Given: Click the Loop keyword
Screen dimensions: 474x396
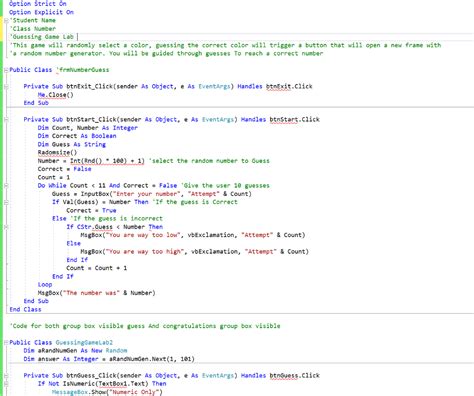Looking at the screenshot, I should (45, 285).
